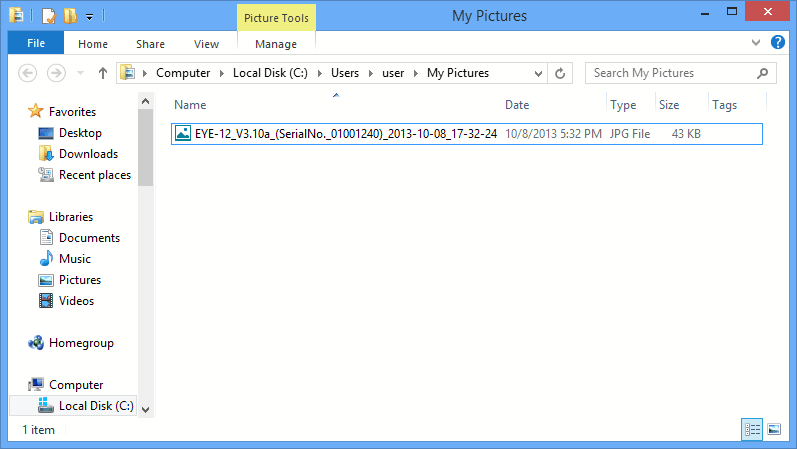Switch to the View ribbon tab
The image size is (797, 449).
coord(206,44)
